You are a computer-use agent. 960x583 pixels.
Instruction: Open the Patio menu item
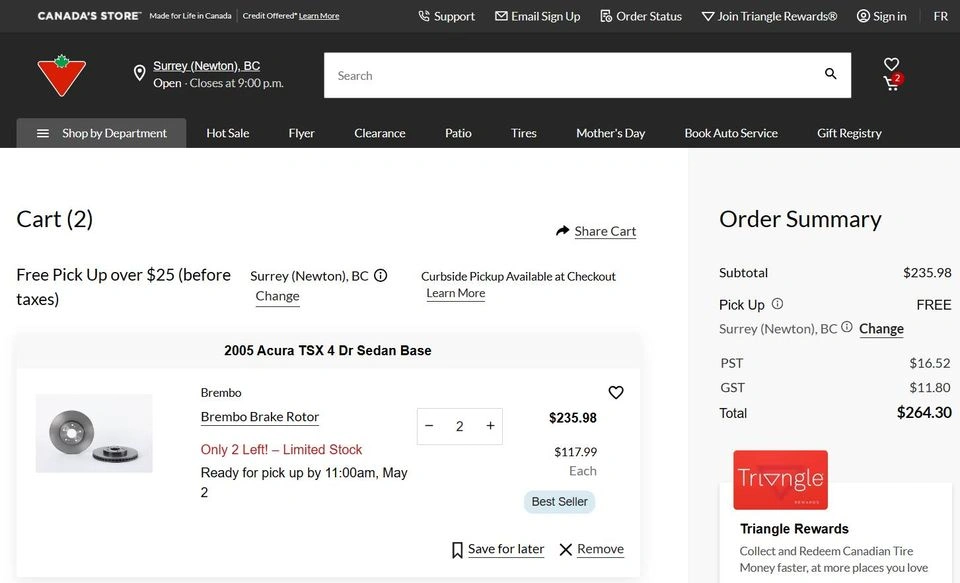pos(458,133)
